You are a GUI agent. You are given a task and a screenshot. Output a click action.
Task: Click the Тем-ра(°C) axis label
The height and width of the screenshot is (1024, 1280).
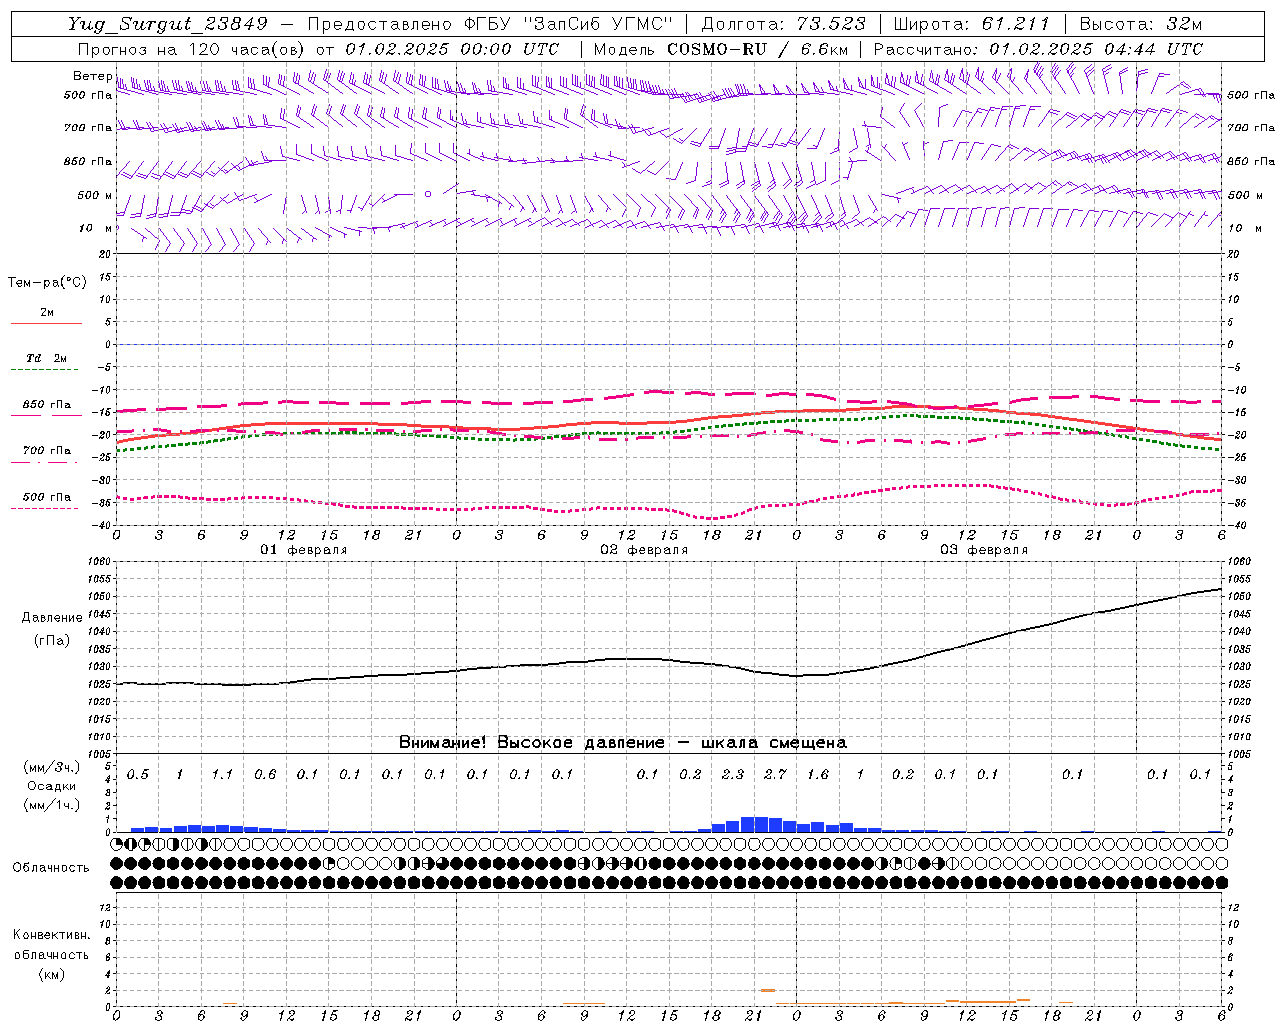(x=47, y=283)
